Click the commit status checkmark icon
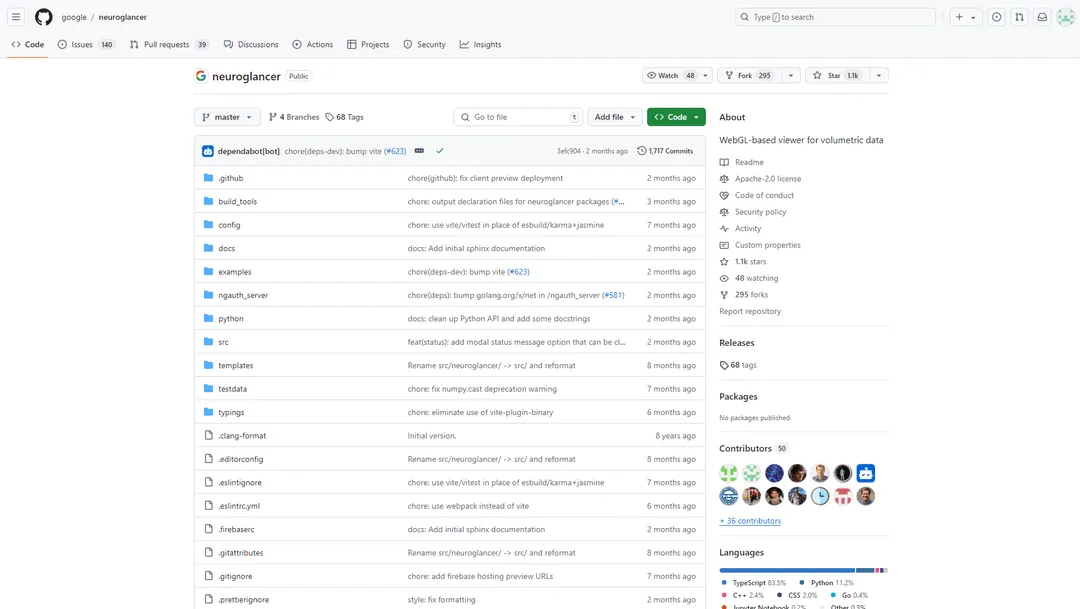This screenshot has height=609, width=1080. point(439,151)
